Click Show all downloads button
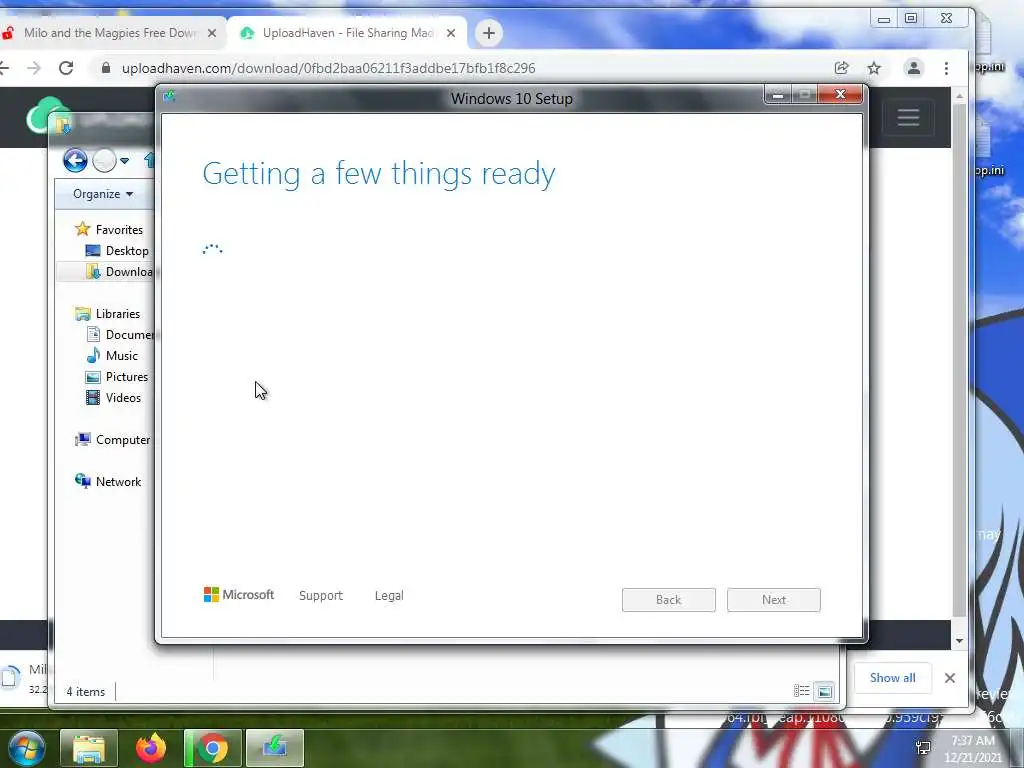1024x768 pixels. tap(892, 678)
